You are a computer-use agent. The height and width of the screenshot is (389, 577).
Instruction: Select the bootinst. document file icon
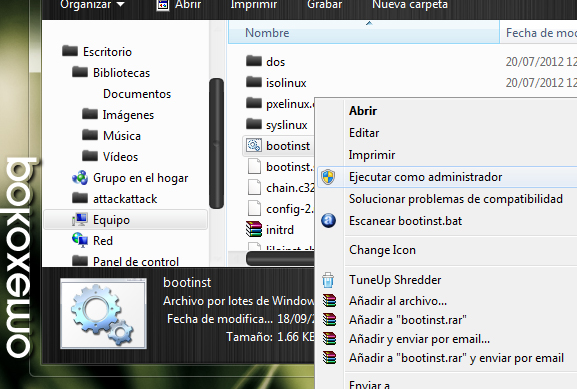pyautogui.click(x=254, y=166)
